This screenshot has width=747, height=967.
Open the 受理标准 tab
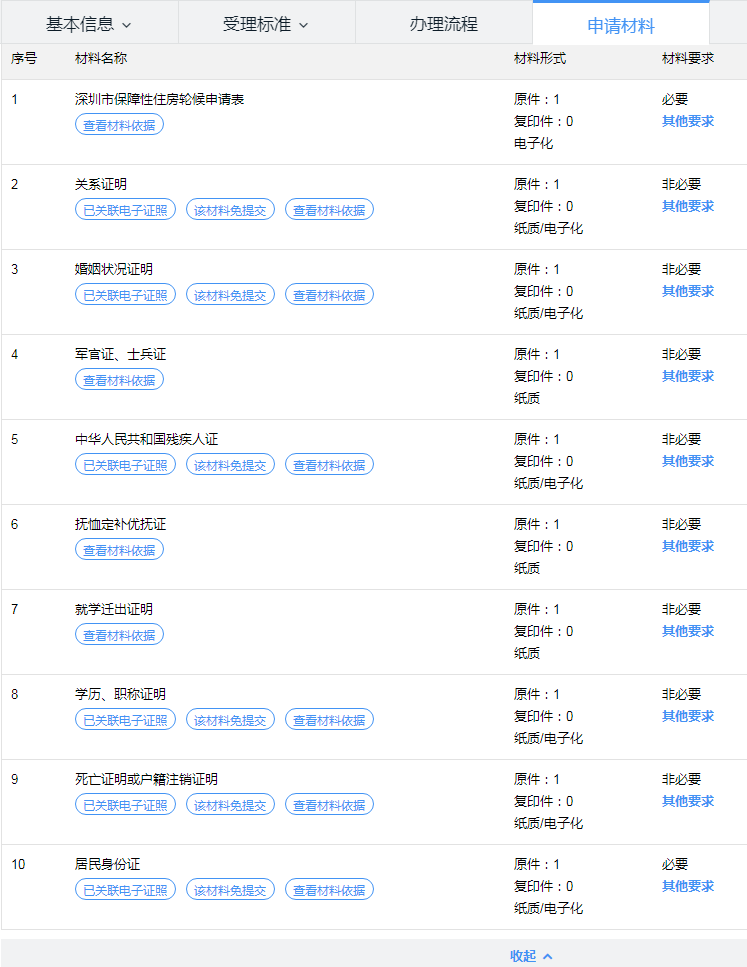pos(266,25)
